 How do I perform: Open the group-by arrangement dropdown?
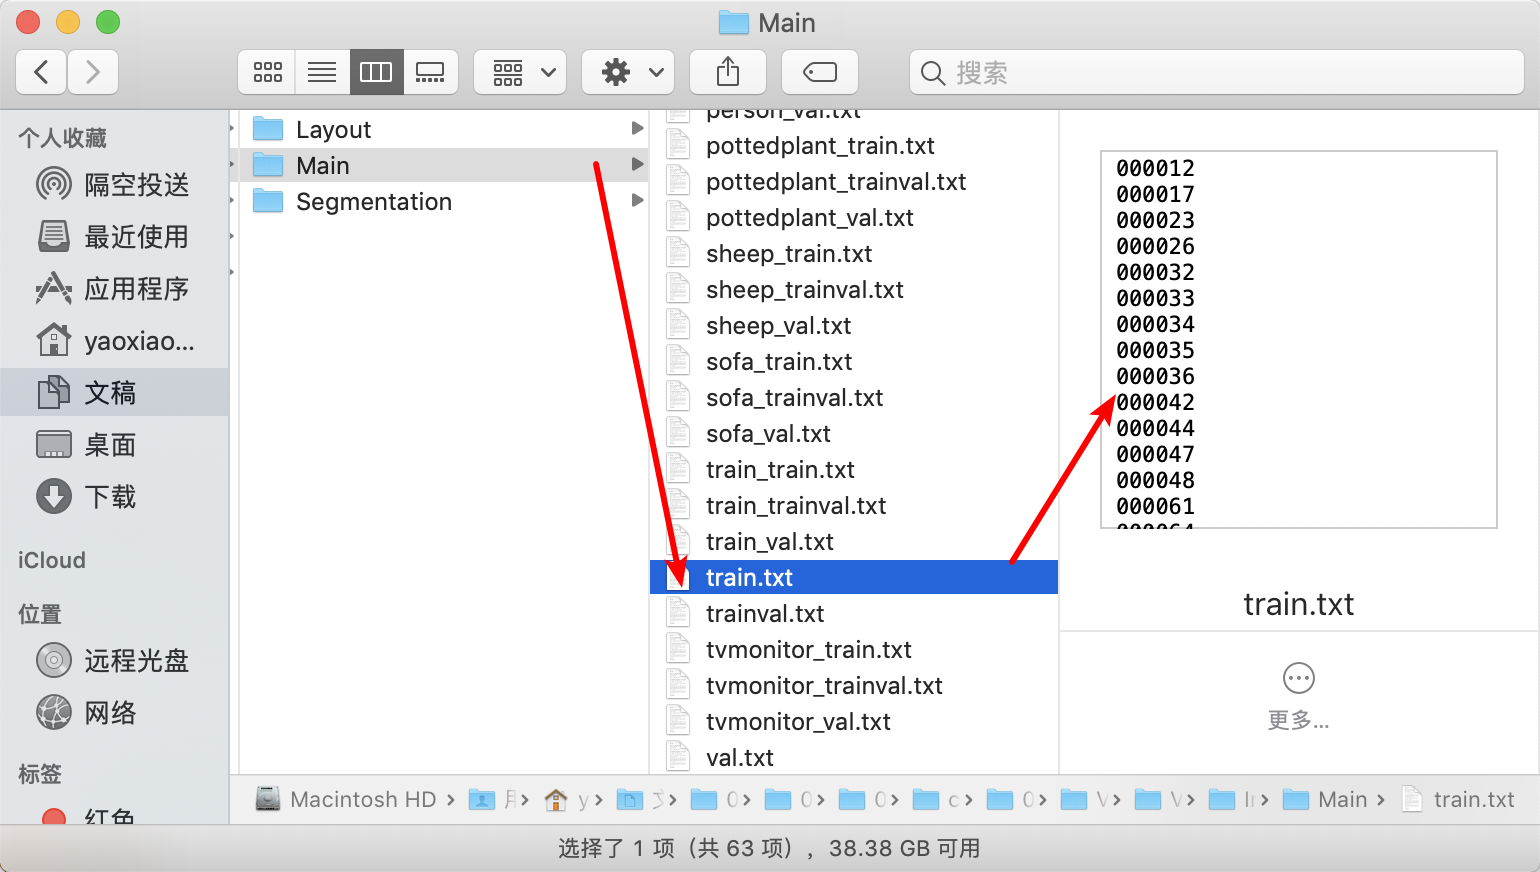click(520, 72)
